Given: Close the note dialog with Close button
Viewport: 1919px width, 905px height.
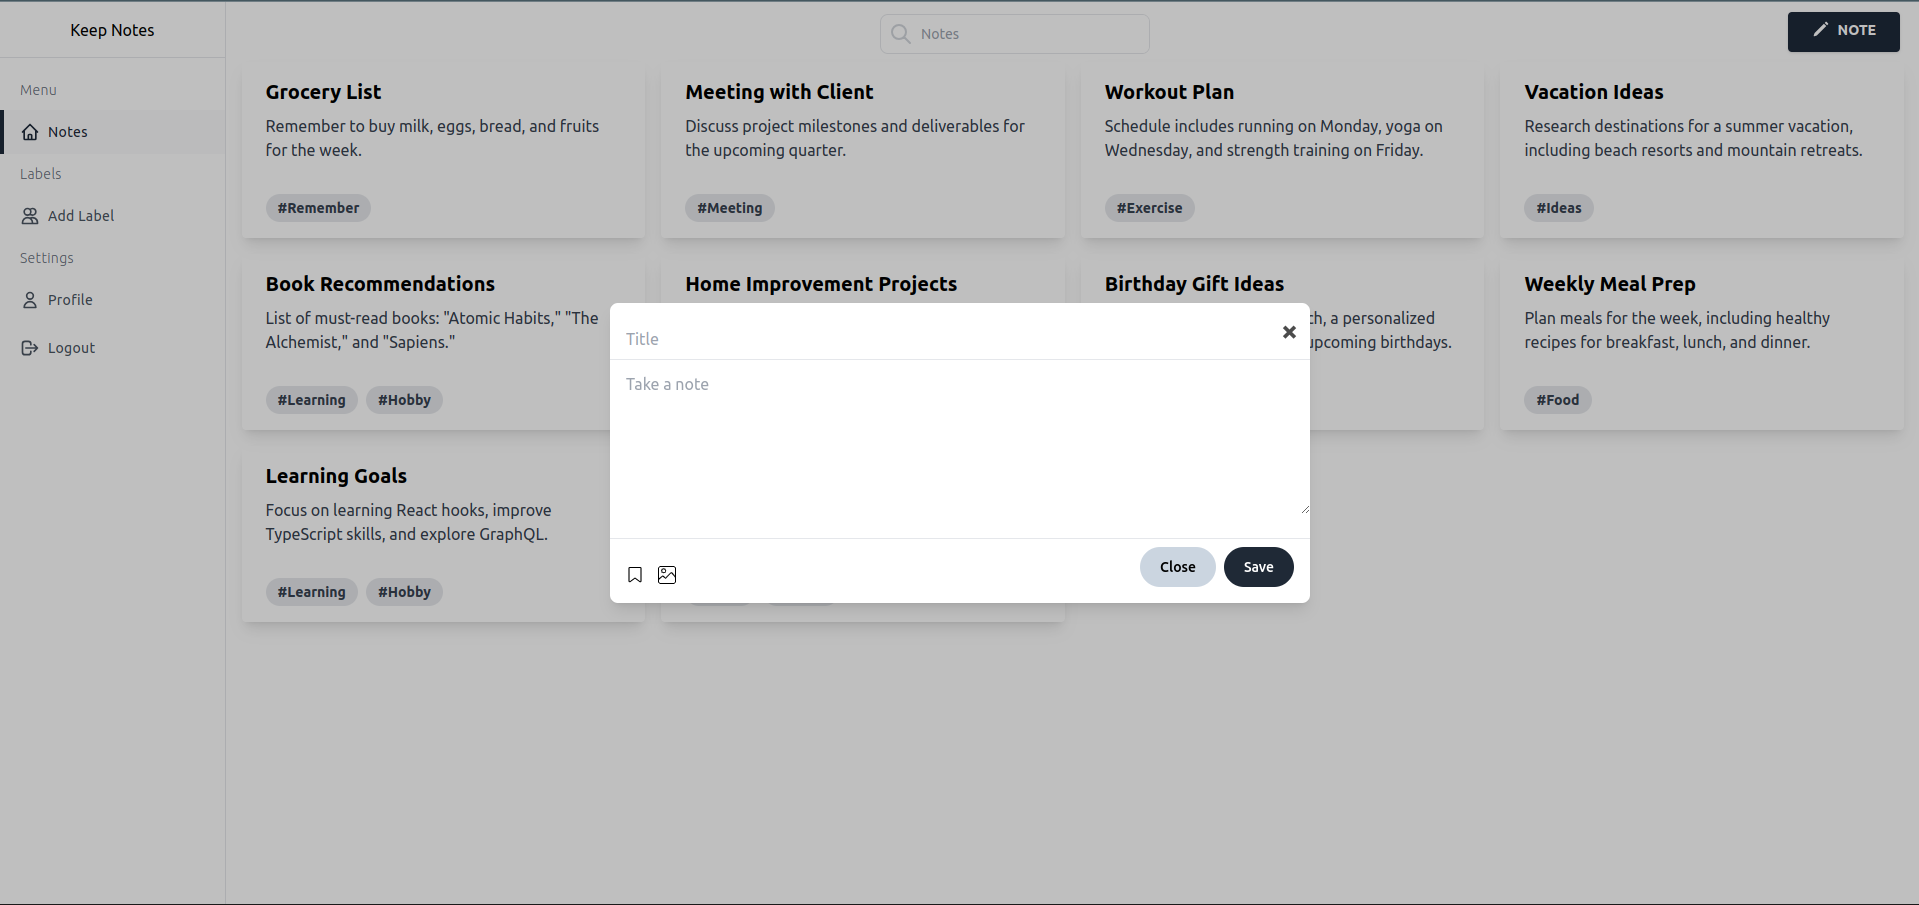Looking at the screenshot, I should [1177, 566].
